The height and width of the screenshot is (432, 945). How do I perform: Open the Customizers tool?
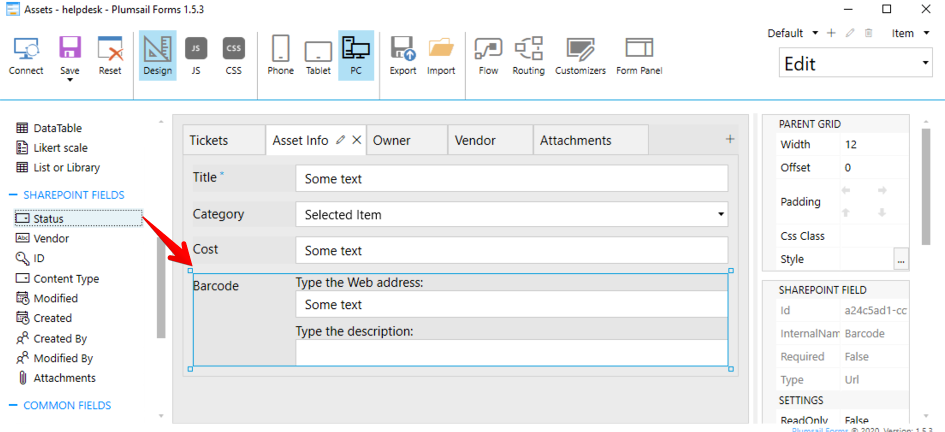pyautogui.click(x=580, y=55)
